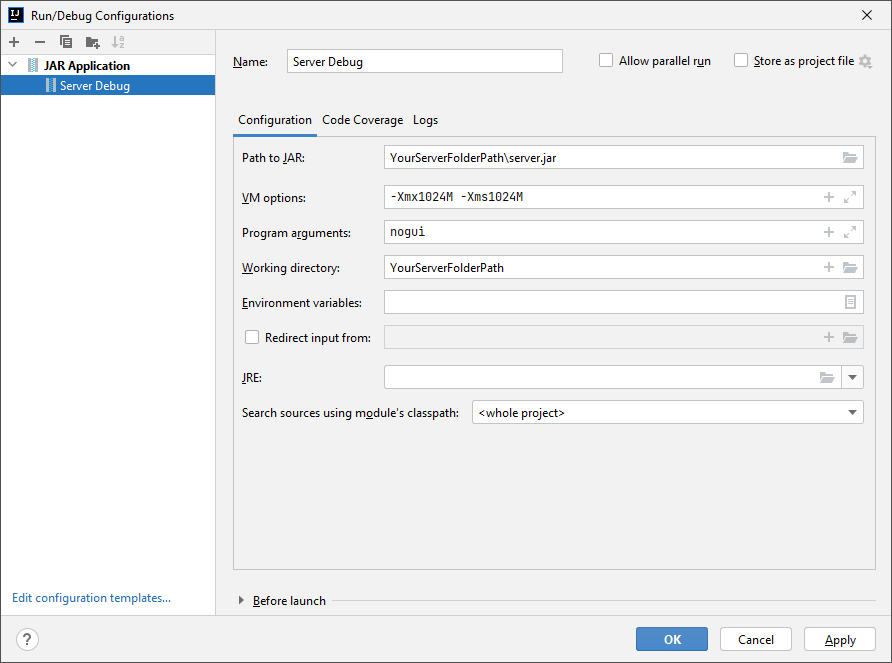
Task: Open the module classpath dropdown
Action: [853, 412]
